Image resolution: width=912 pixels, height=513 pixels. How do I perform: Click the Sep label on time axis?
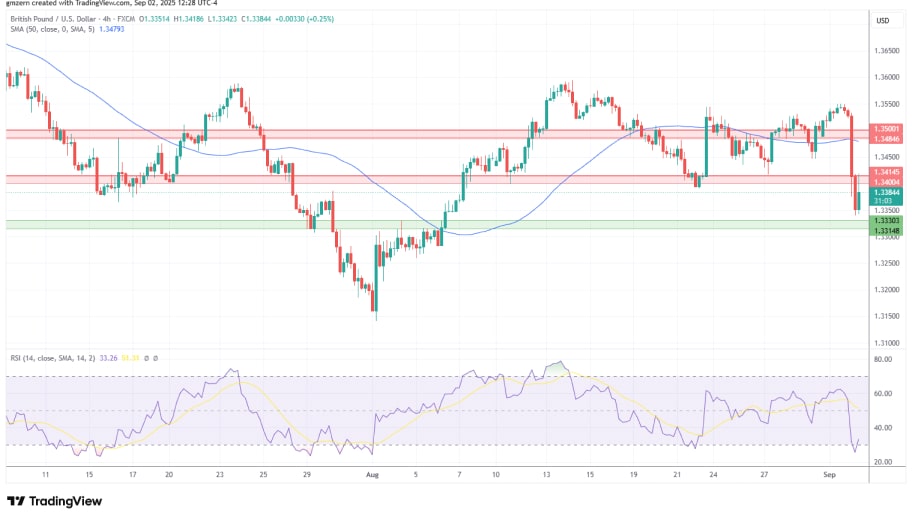829,475
